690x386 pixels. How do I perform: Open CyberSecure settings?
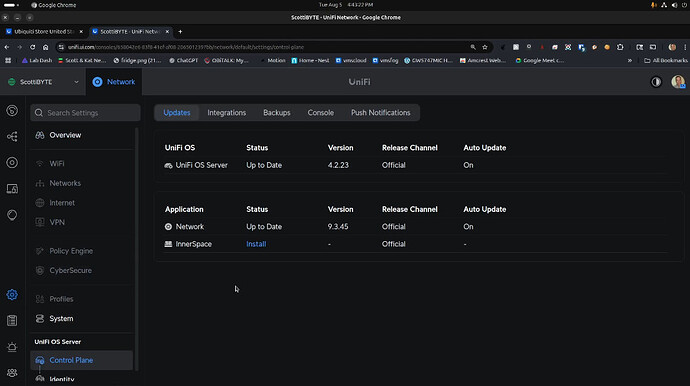click(x=70, y=270)
